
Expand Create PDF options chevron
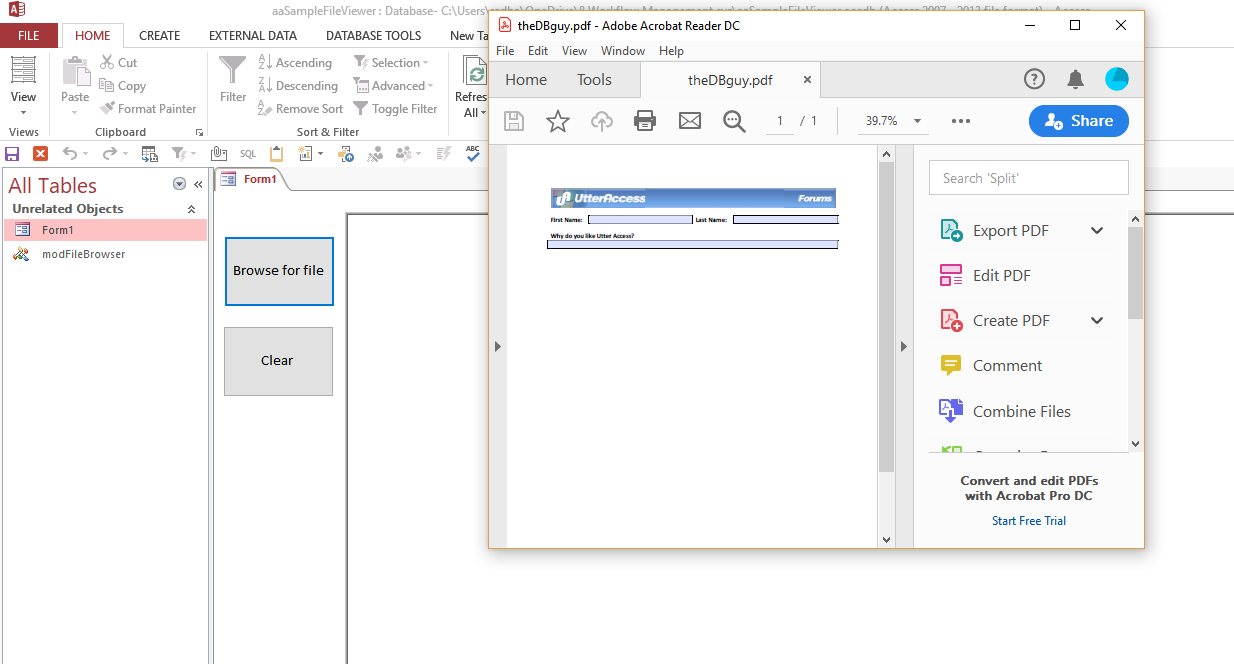pos(1097,321)
